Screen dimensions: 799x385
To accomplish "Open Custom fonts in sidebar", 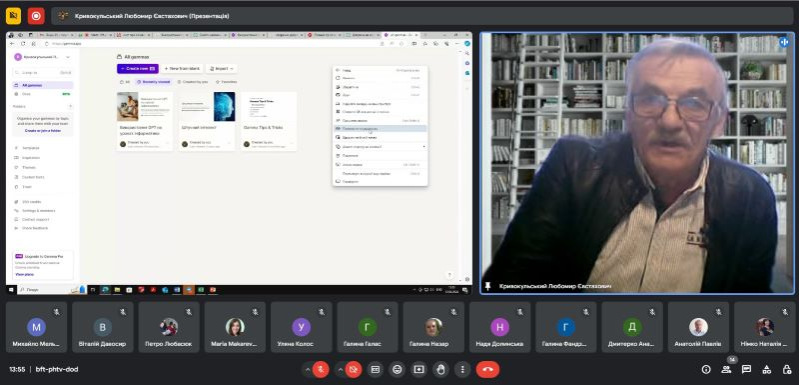I will (33, 177).
